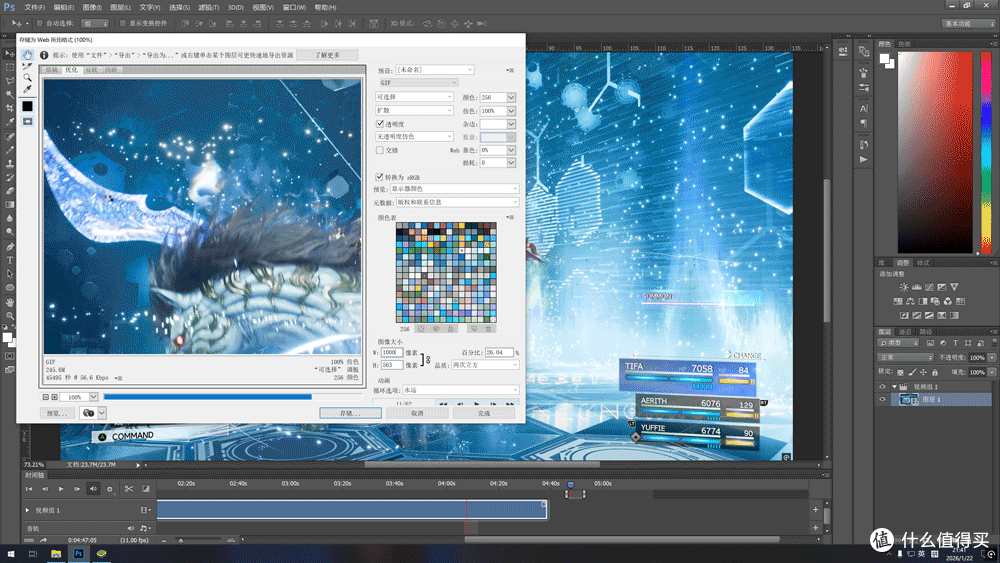Open the GIF file format dropdown

418,83
